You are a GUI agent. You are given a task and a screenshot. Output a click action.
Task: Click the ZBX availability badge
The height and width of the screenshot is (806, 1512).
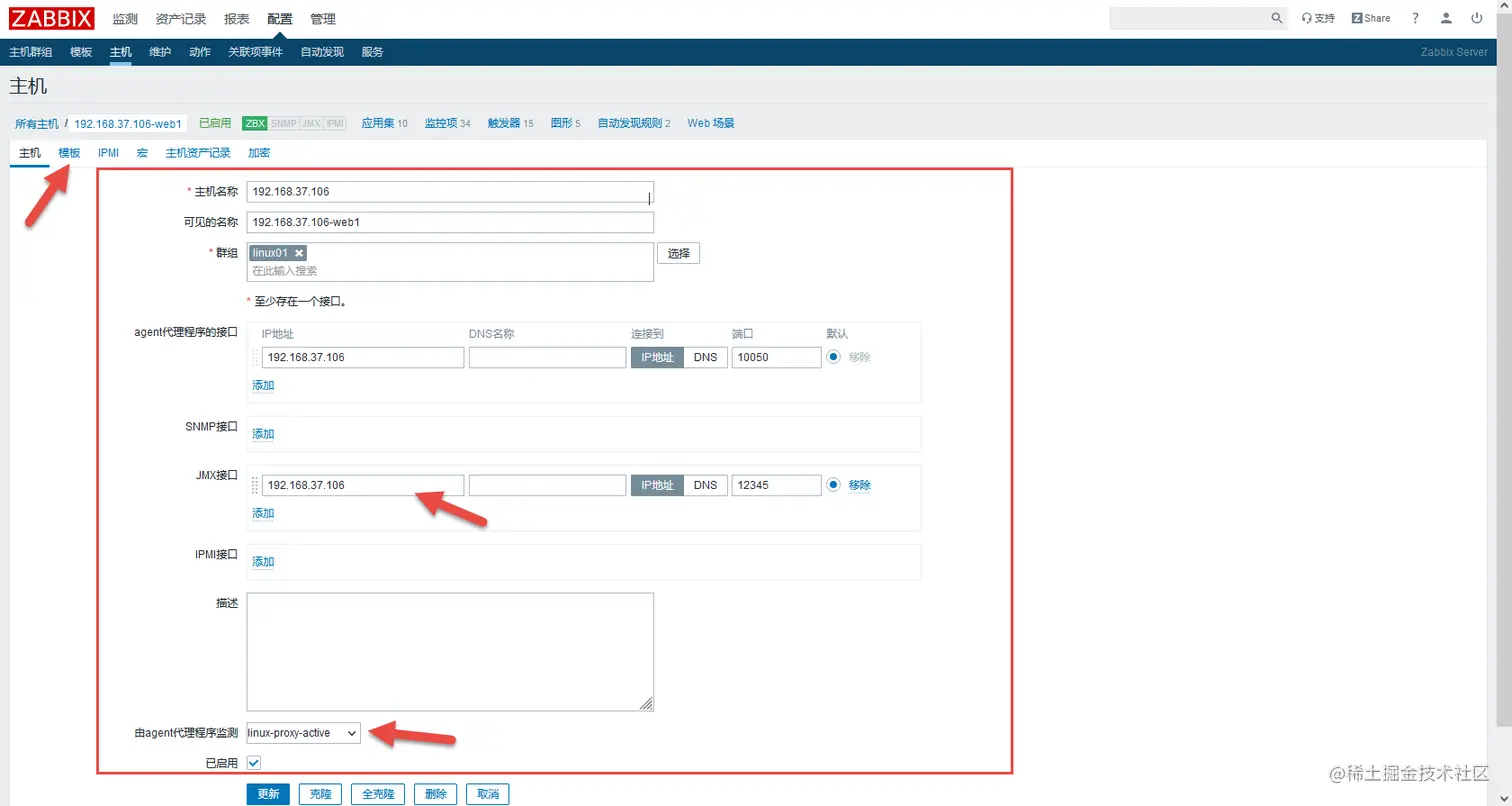pyautogui.click(x=255, y=123)
